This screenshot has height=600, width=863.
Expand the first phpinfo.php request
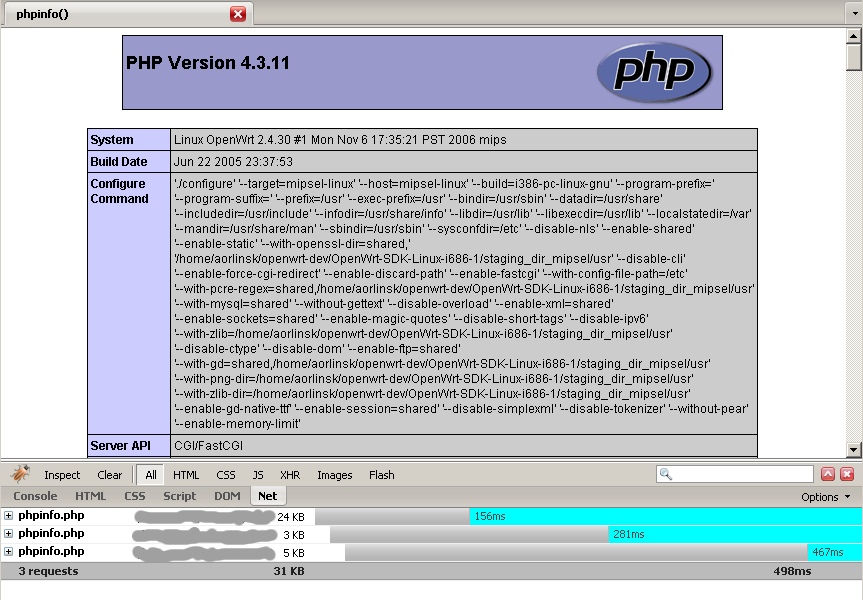tap(9, 516)
